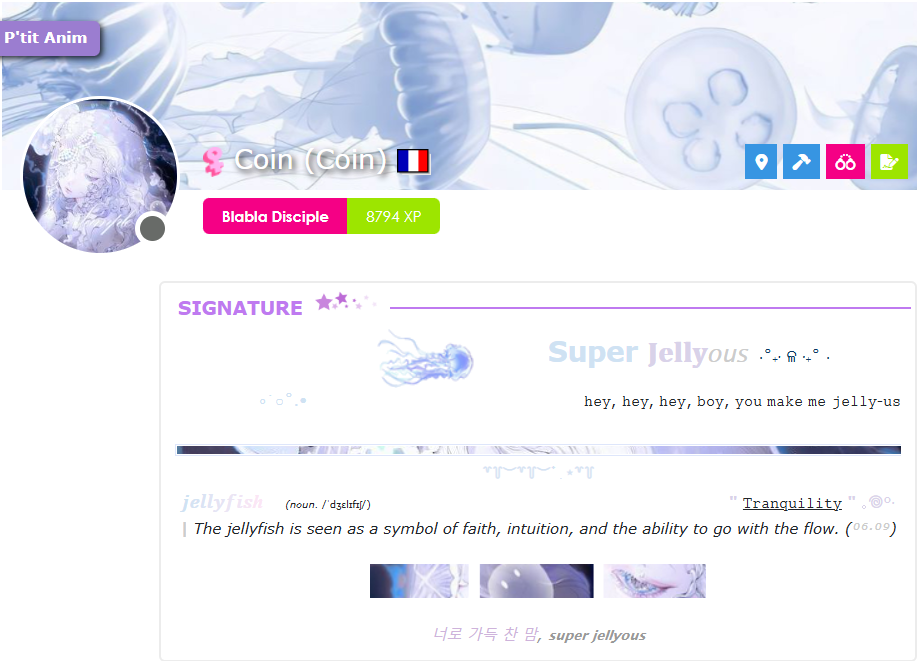This screenshot has height=661, width=918.
Task: Click the pink binoculars icon
Action: (x=845, y=162)
